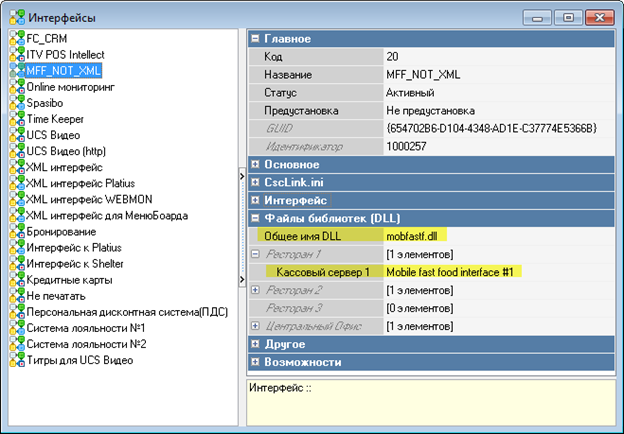The height and width of the screenshot is (434, 624).
Task: Click the ITV POS Intellect item icon
Action: pyautogui.click(x=16, y=54)
